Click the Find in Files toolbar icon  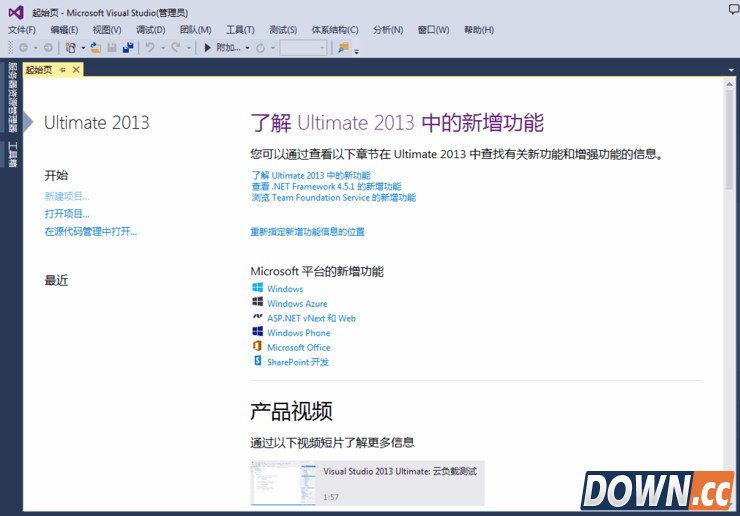point(344,47)
